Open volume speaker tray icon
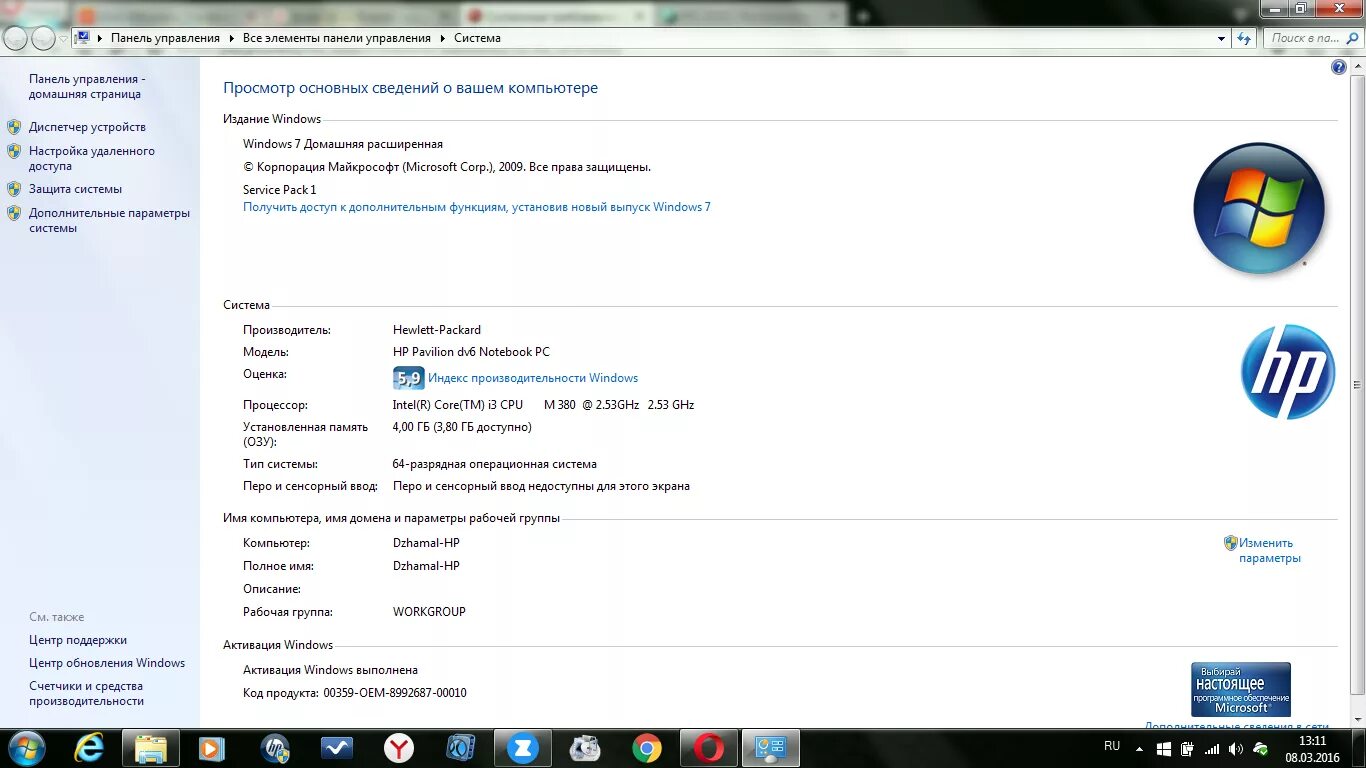 (1236, 749)
